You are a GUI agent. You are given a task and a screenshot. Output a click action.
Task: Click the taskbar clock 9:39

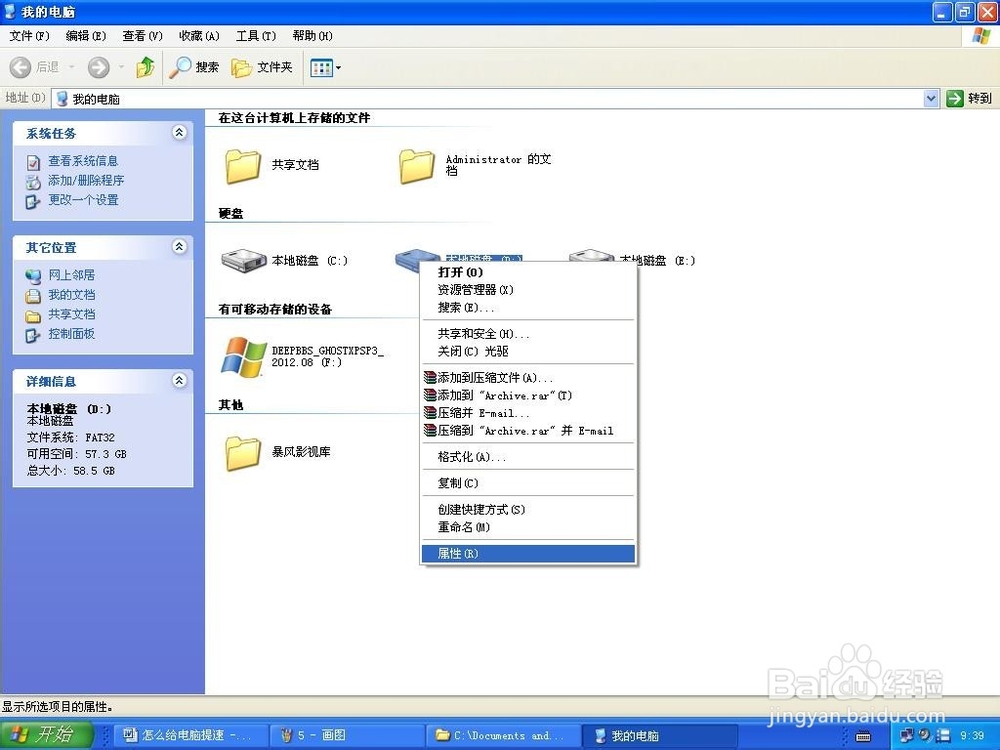(972, 735)
